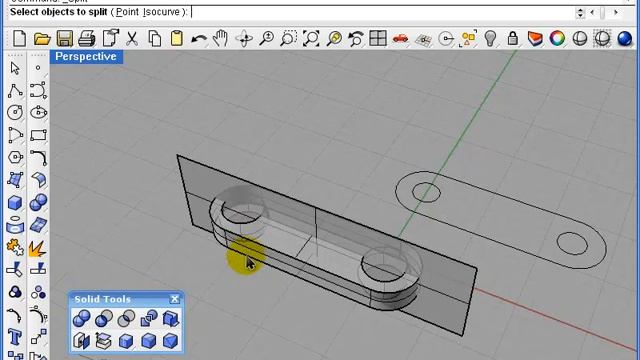Paste from the clipboard icon

[x=177, y=39]
